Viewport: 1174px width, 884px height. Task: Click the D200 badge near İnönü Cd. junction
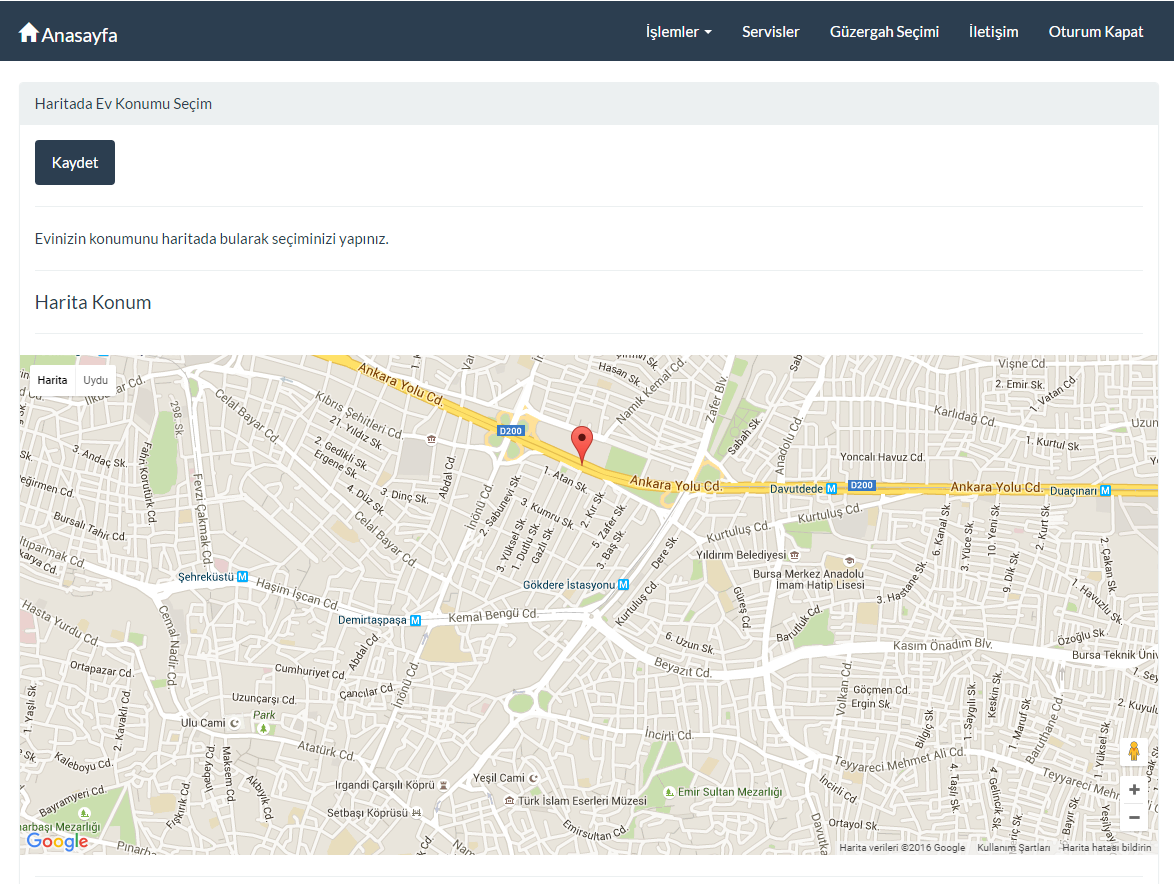511,430
